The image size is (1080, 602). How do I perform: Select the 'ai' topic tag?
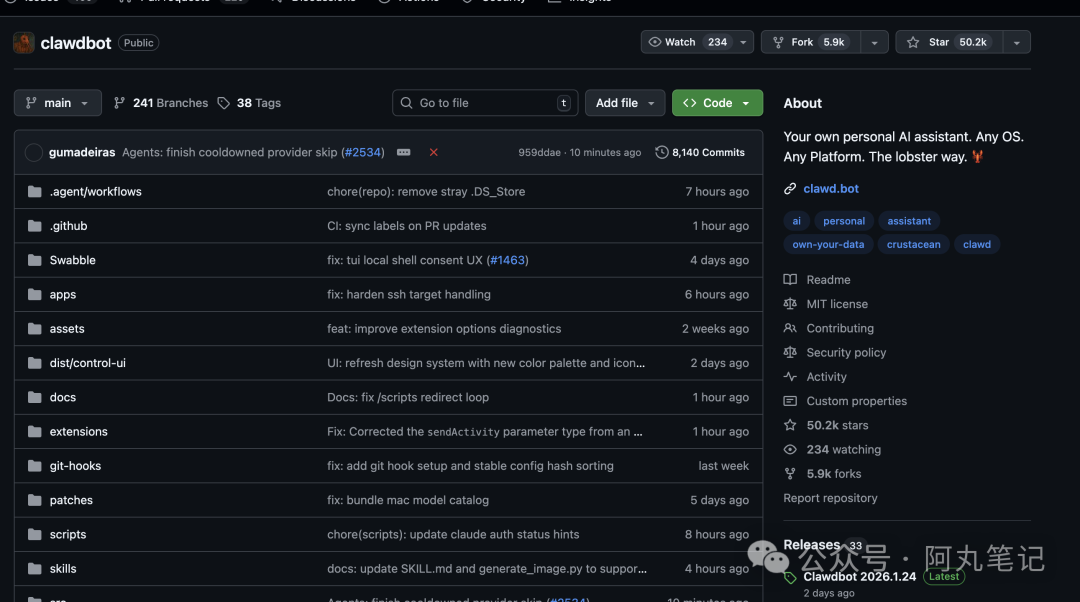pos(796,221)
